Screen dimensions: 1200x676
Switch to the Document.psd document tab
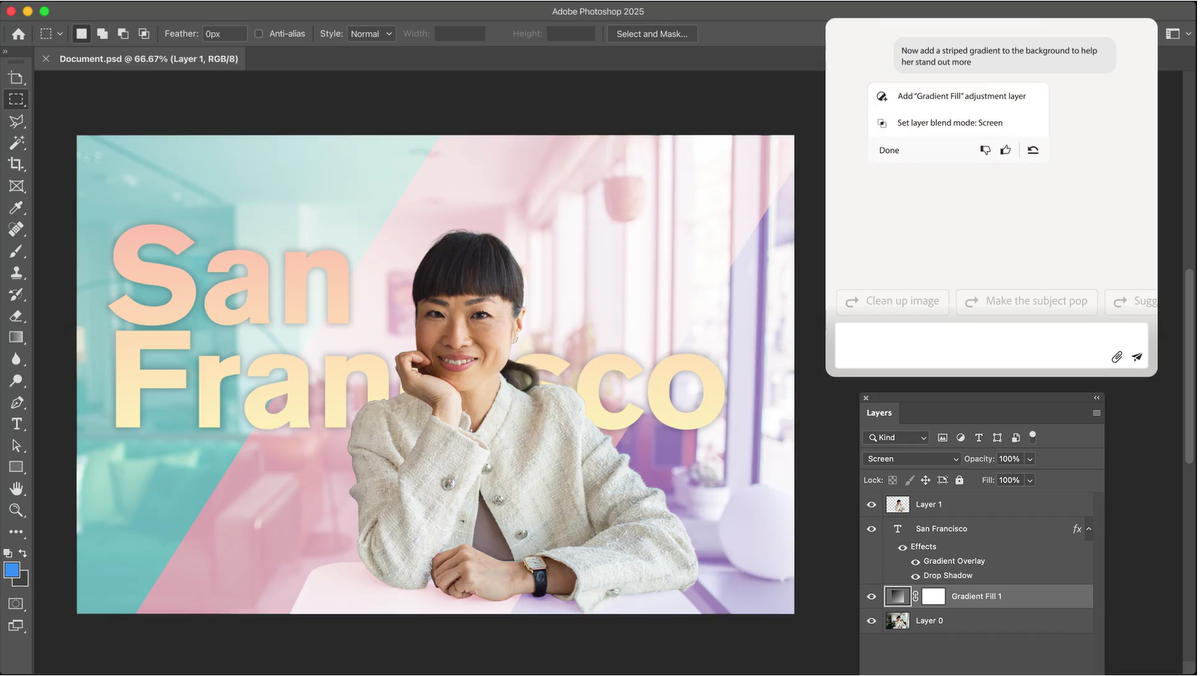(148, 58)
